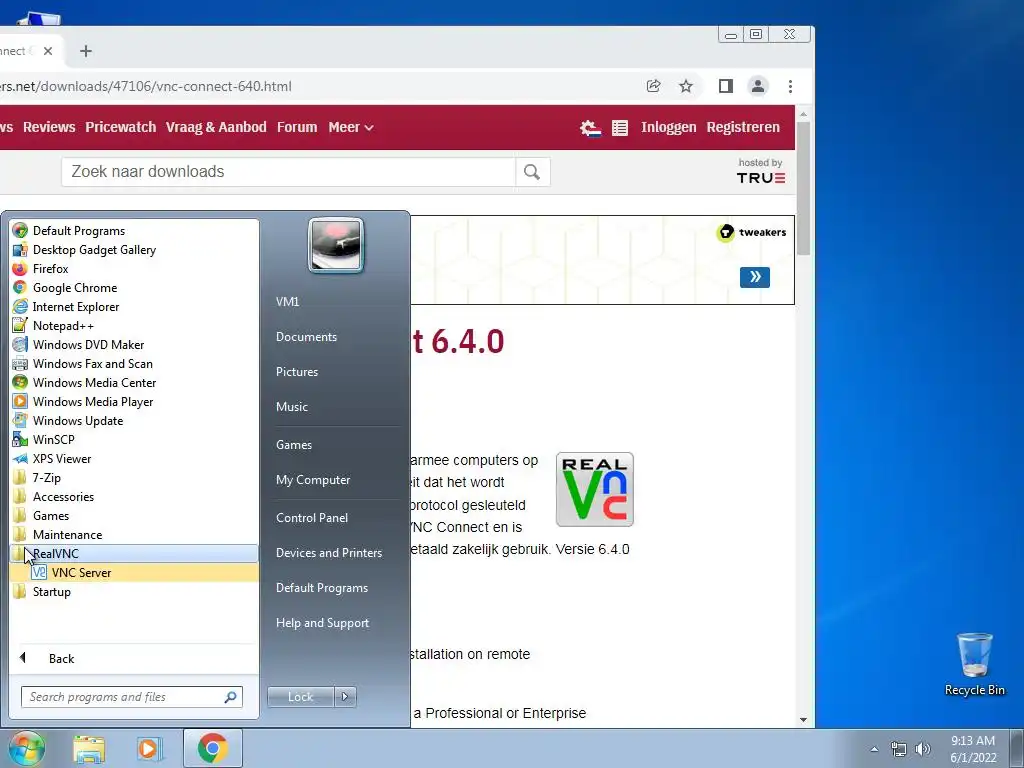
Task: Open the volume speaker tray icon
Action: (x=923, y=749)
